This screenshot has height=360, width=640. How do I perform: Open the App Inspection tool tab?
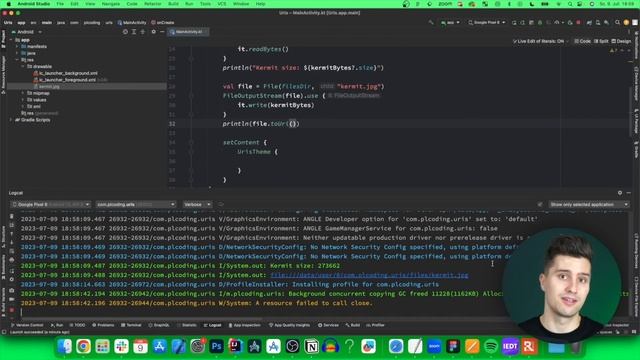[244, 325]
